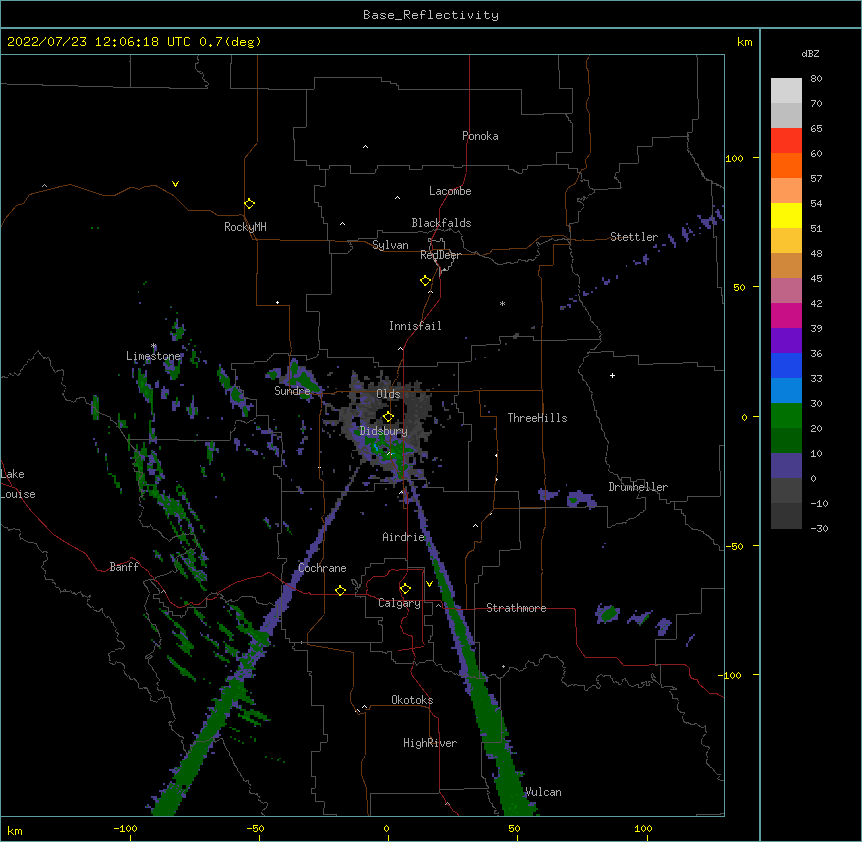The height and width of the screenshot is (842, 862).
Task: Click the 2022/07/23 12:06:18 UTC timestamp
Action: point(99,42)
